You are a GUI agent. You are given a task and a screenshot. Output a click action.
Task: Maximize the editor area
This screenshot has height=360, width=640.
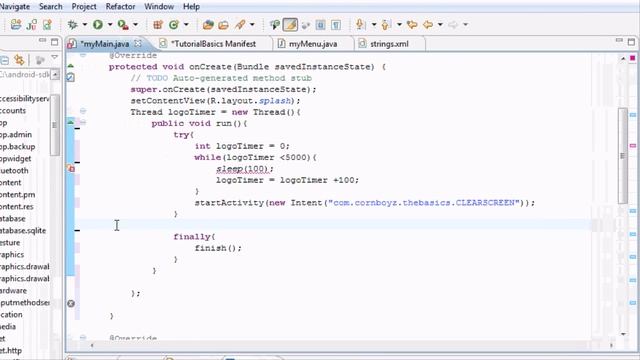(x=631, y=41)
